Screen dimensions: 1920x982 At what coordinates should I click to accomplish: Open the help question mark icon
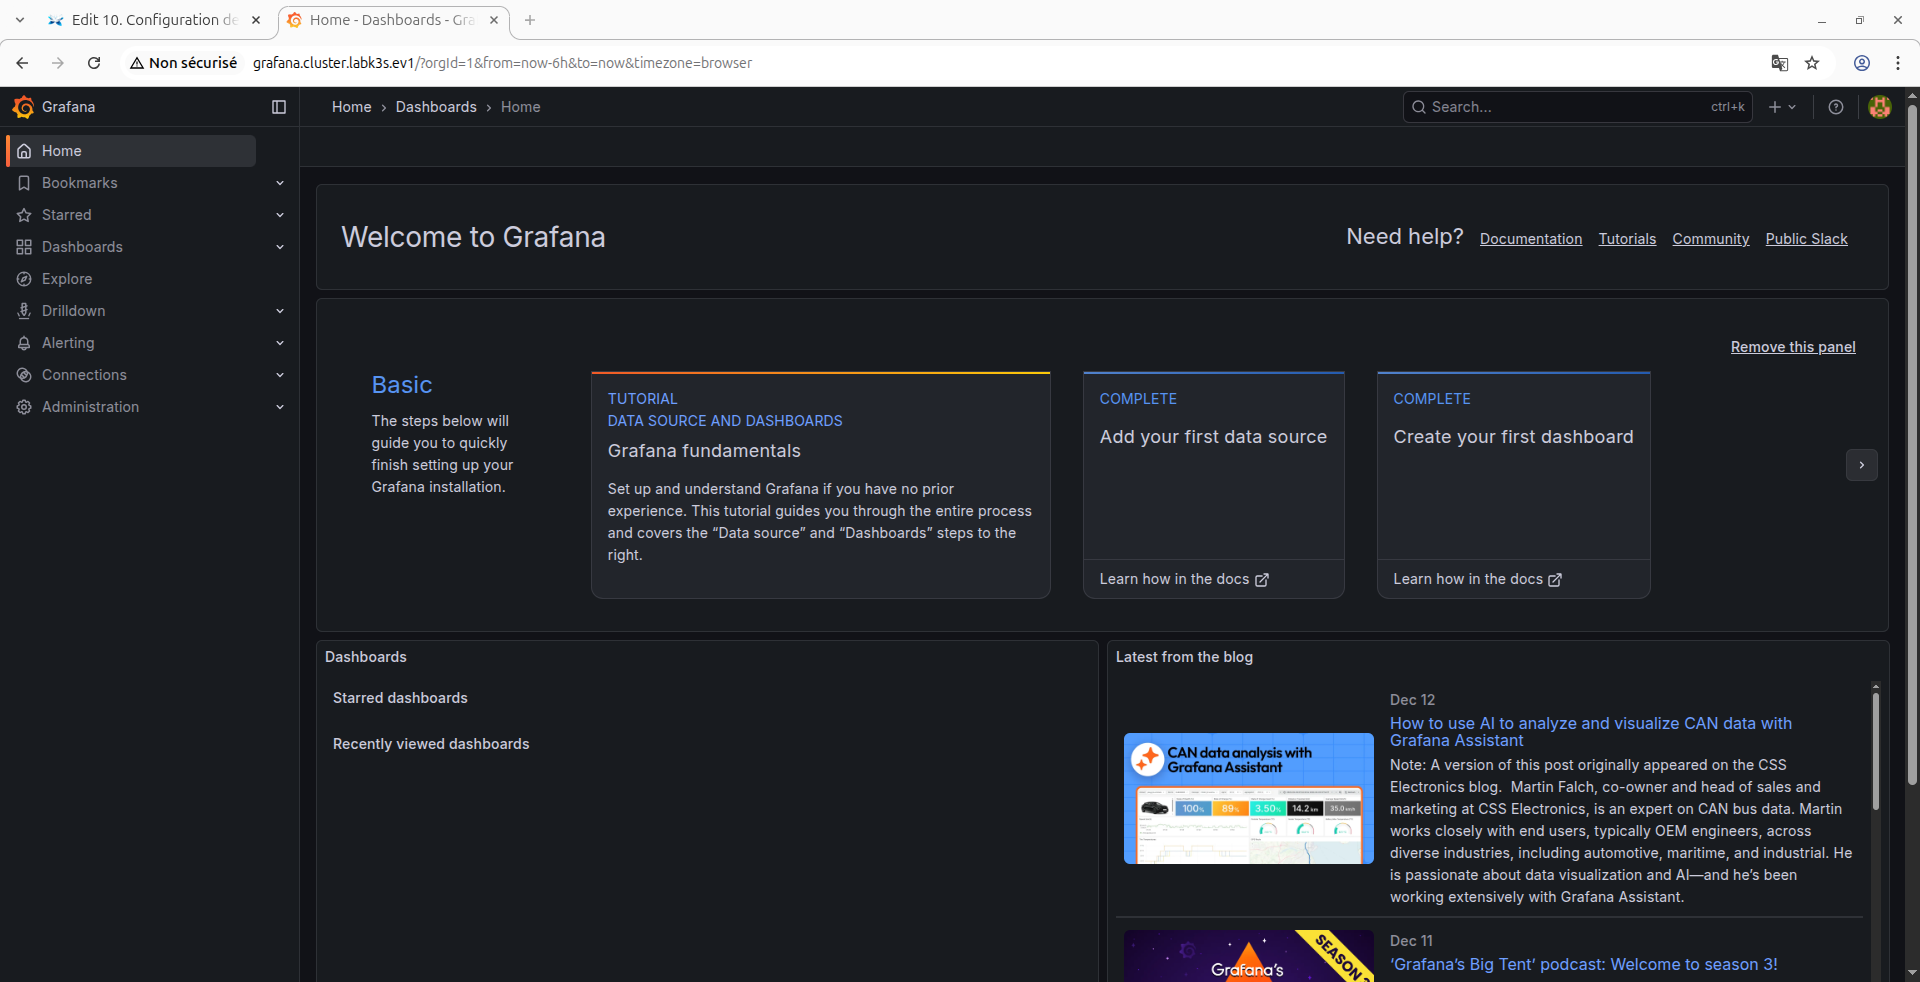coord(1836,107)
